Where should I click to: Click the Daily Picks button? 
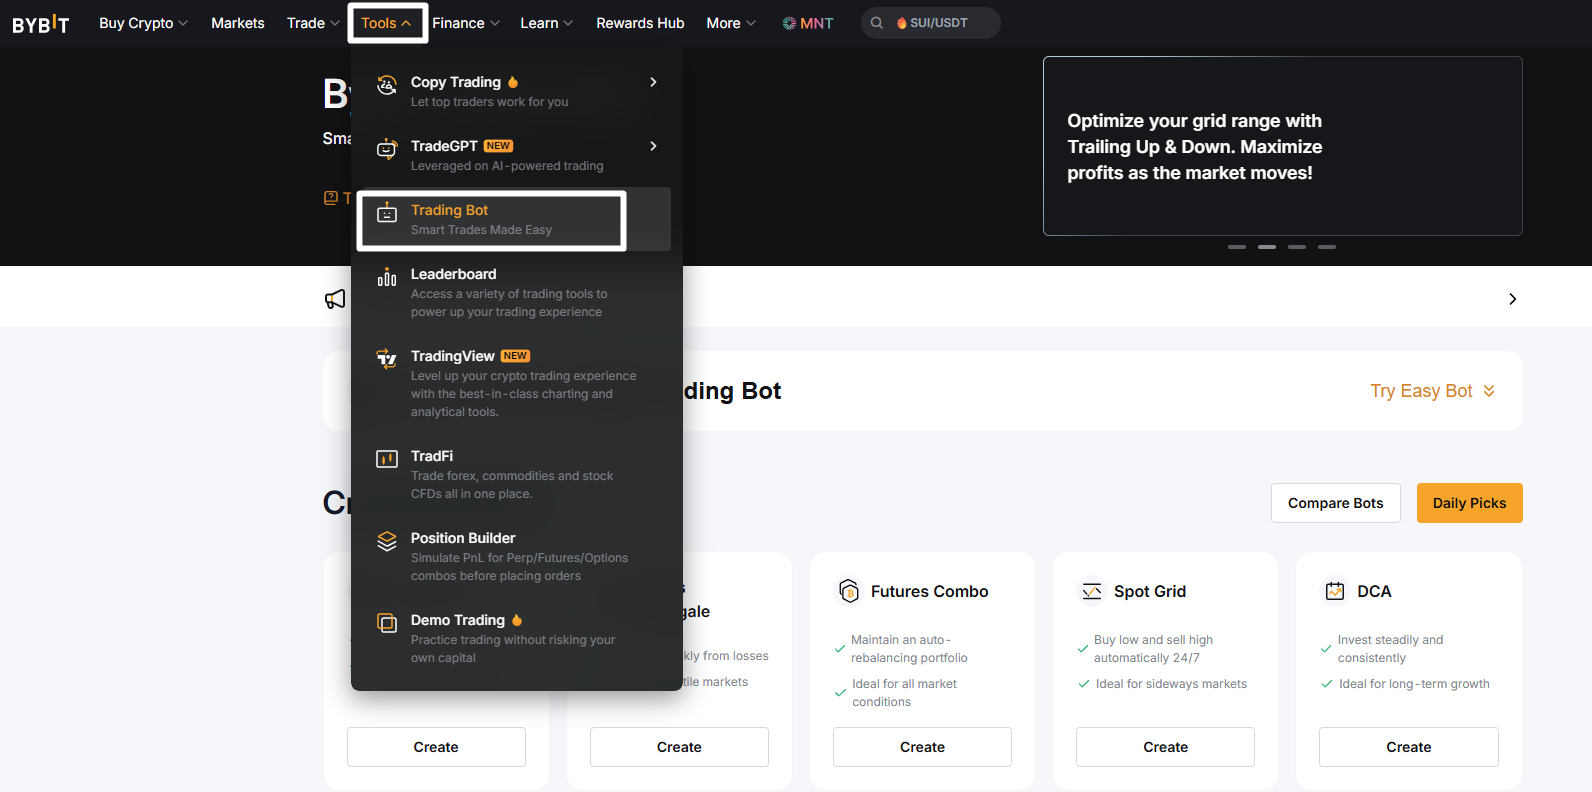pyautogui.click(x=1470, y=503)
